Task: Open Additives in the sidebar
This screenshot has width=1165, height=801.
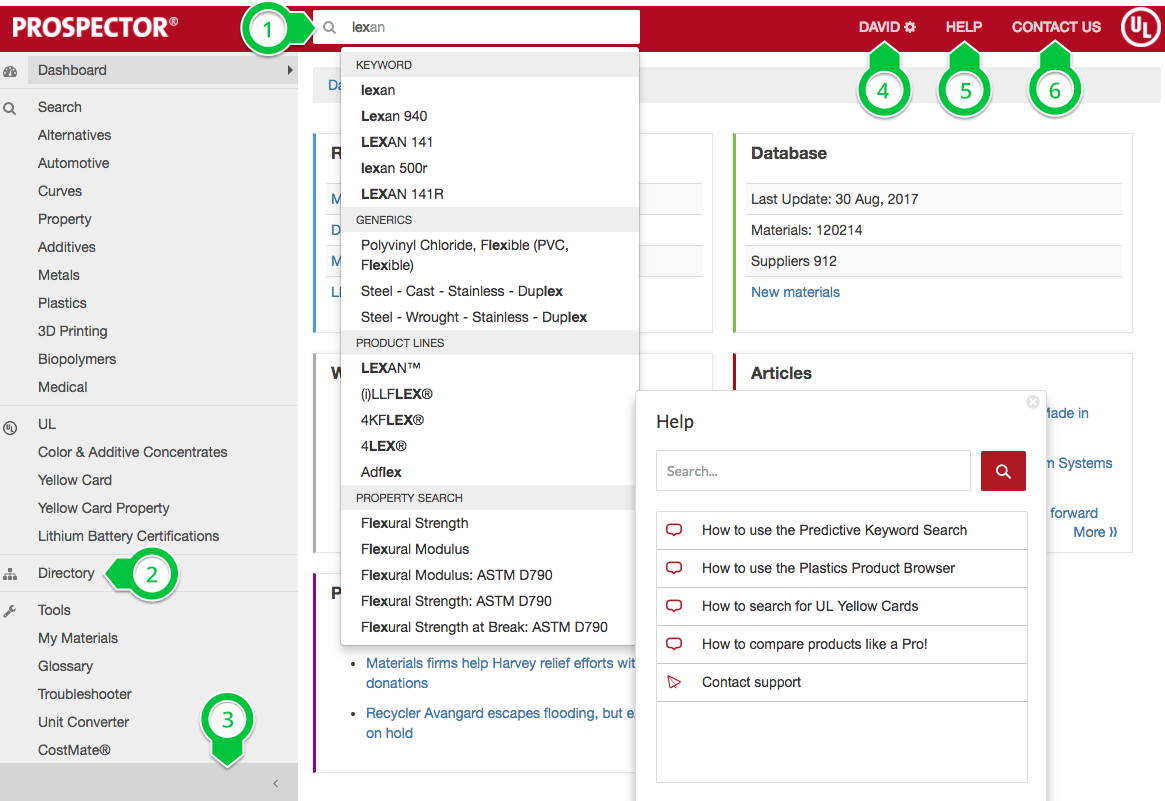Action: pos(66,247)
